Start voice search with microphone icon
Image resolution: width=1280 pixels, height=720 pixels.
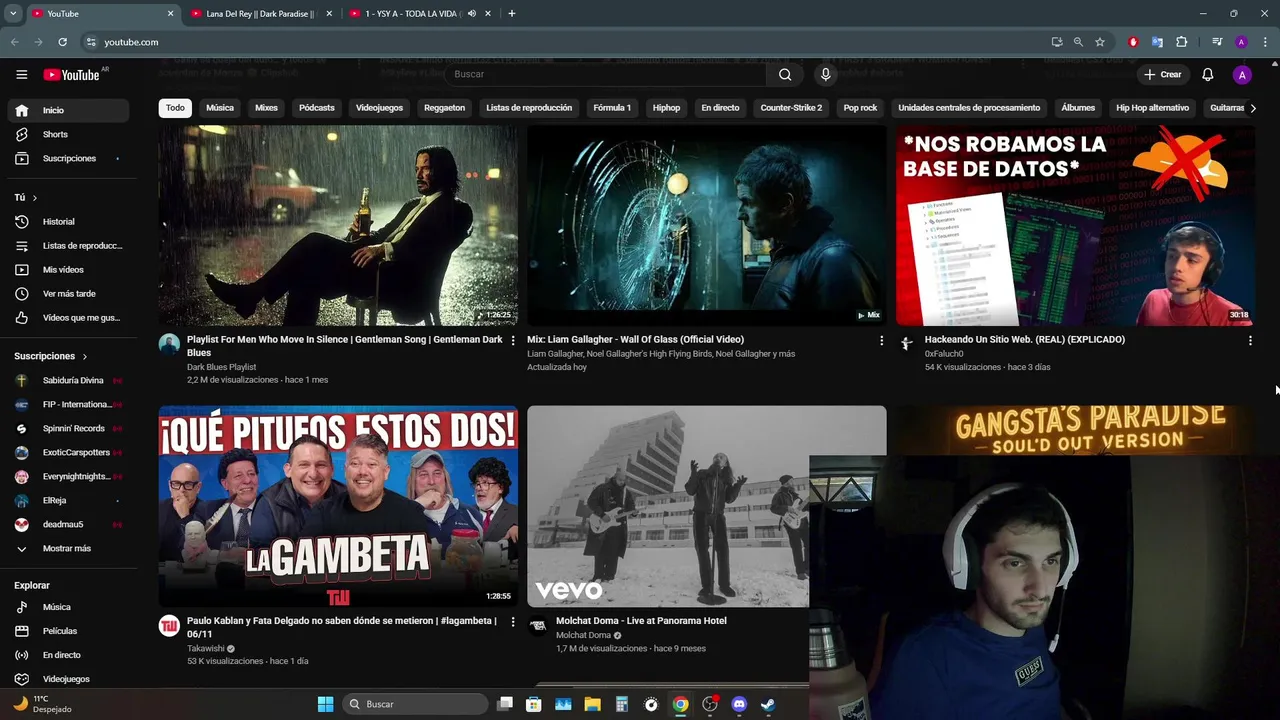tap(826, 74)
